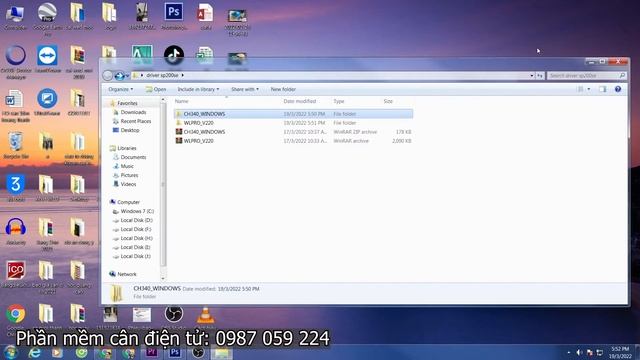The image size is (640, 360).
Task: Select the WLPRO_V220 file folder
Action: (x=293, y=123)
